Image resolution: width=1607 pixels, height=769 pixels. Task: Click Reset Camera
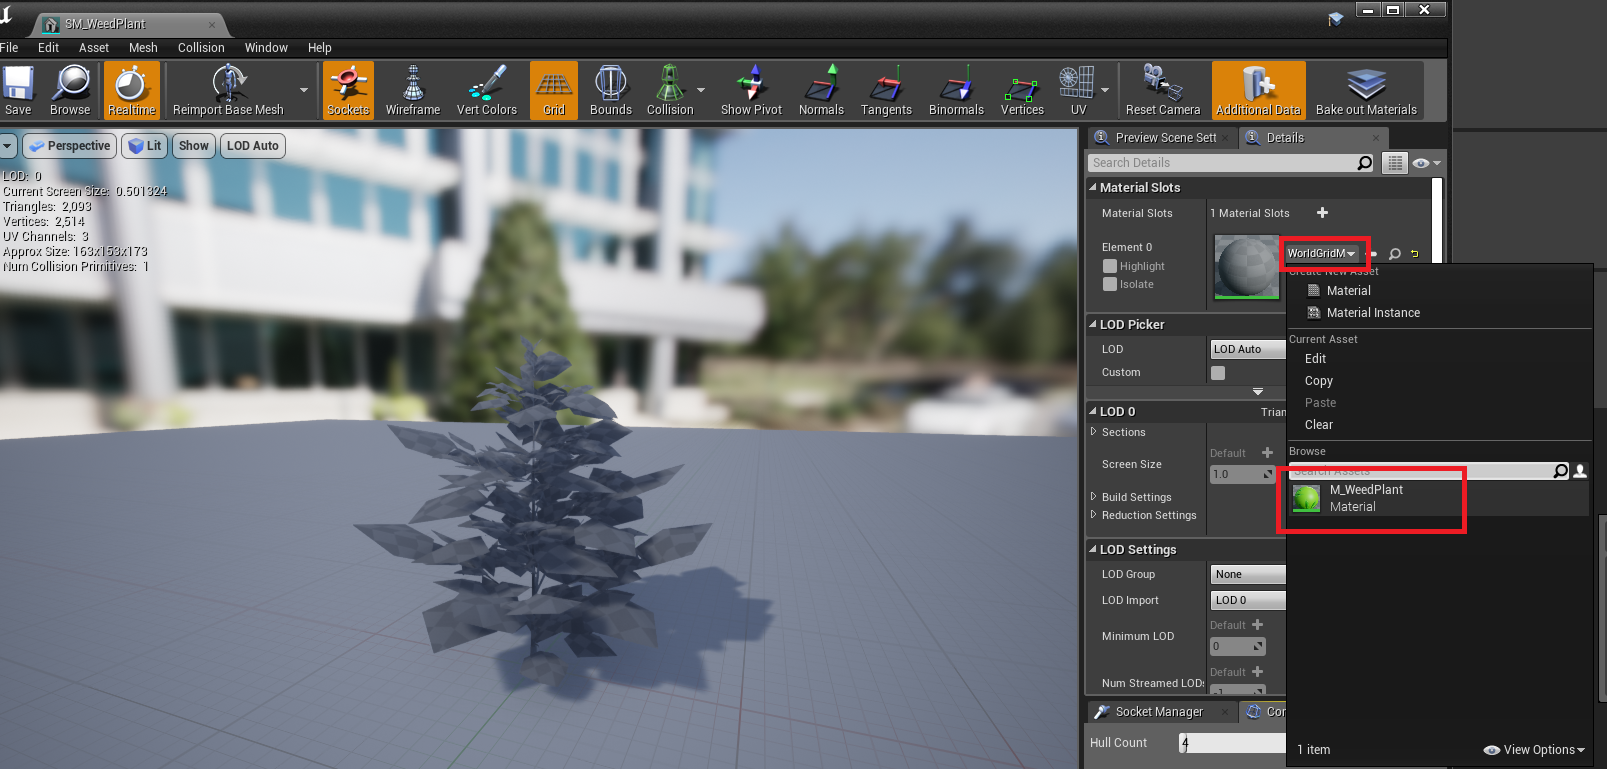1163,90
